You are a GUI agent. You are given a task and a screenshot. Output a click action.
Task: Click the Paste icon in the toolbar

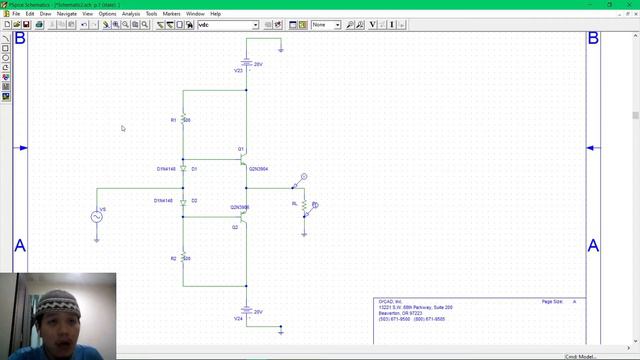tap(71, 25)
